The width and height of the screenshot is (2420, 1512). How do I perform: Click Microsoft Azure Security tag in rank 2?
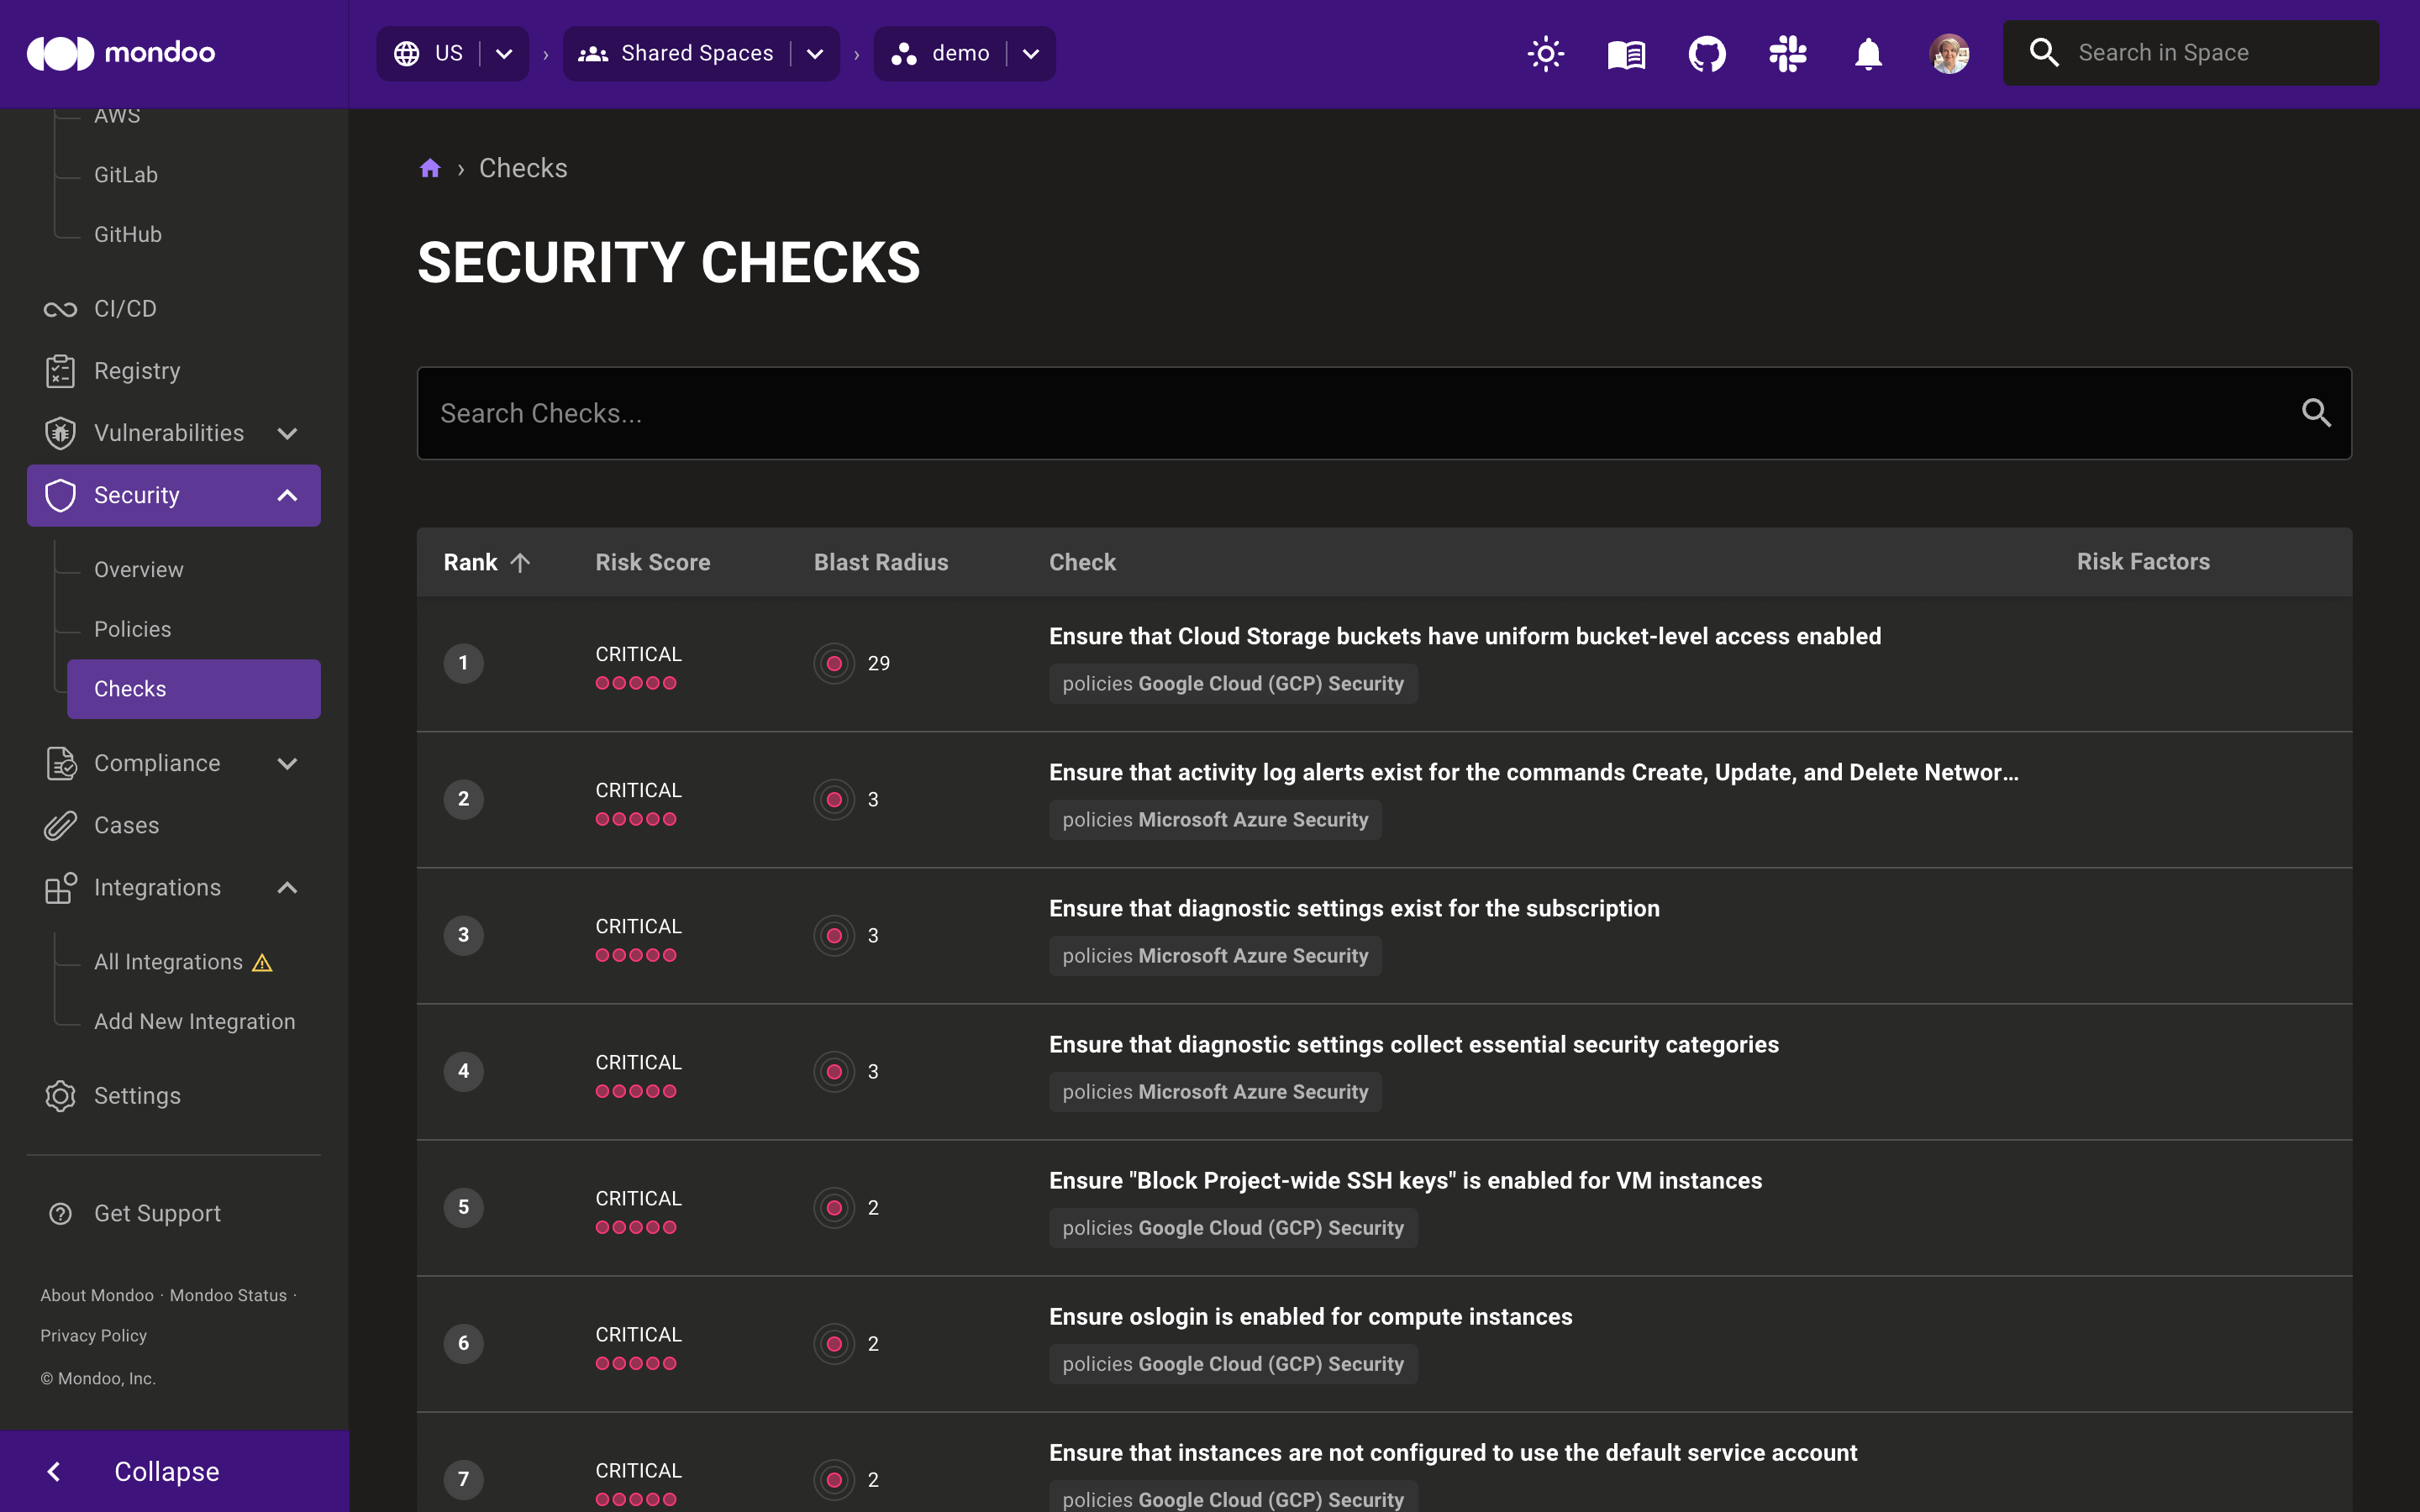[x=1215, y=820]
